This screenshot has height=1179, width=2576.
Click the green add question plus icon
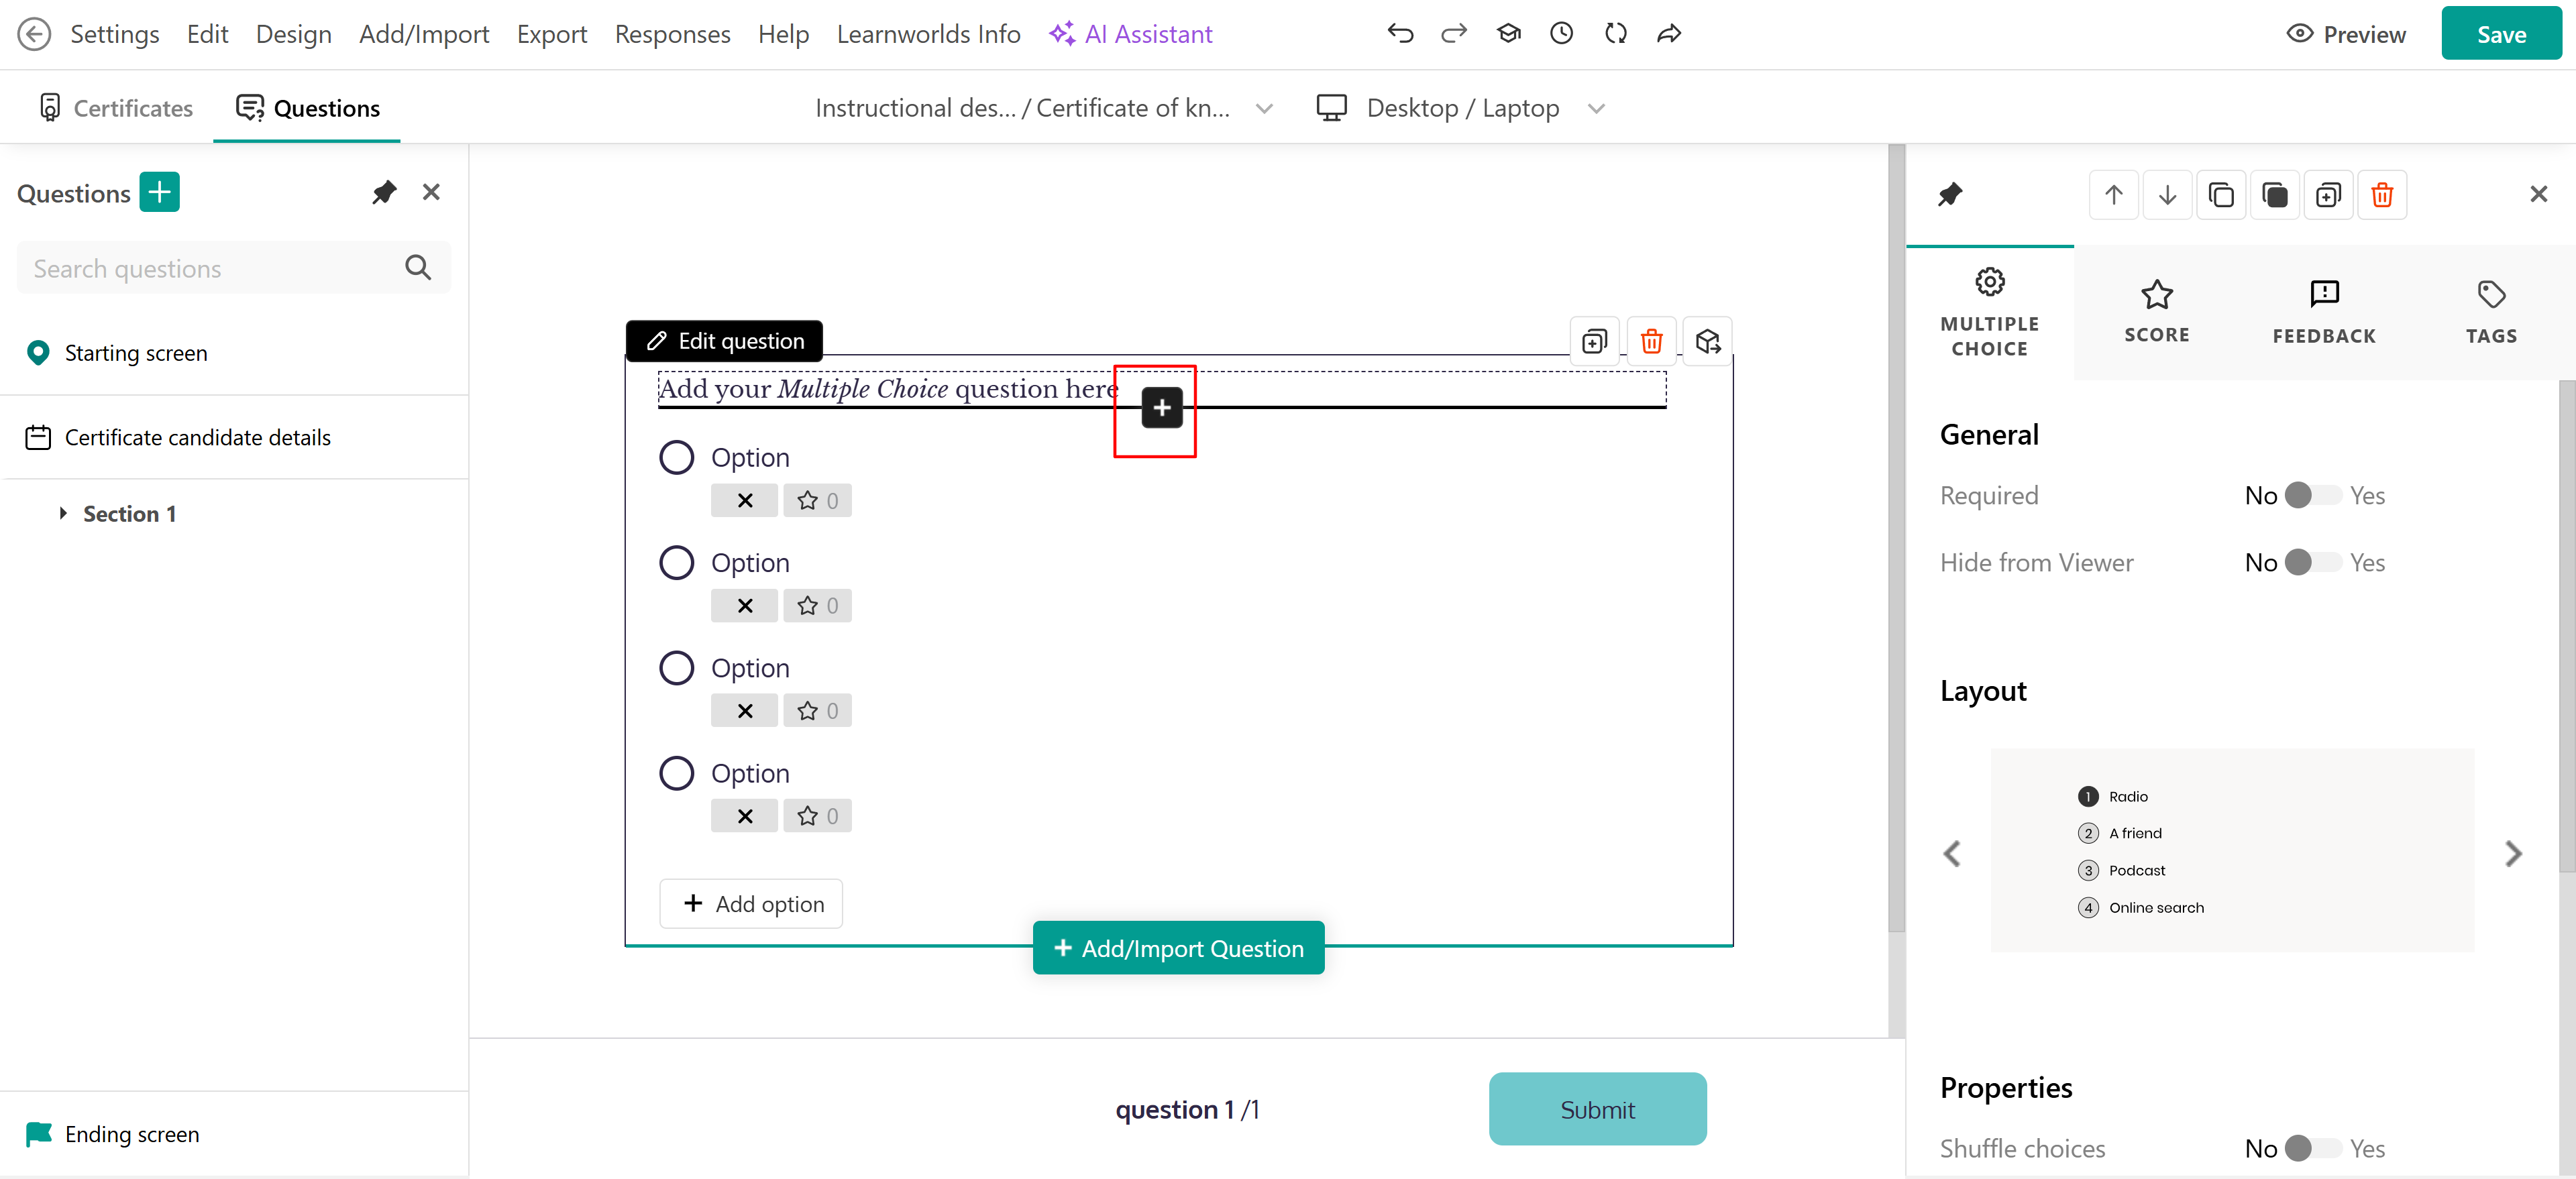point(160,193)
